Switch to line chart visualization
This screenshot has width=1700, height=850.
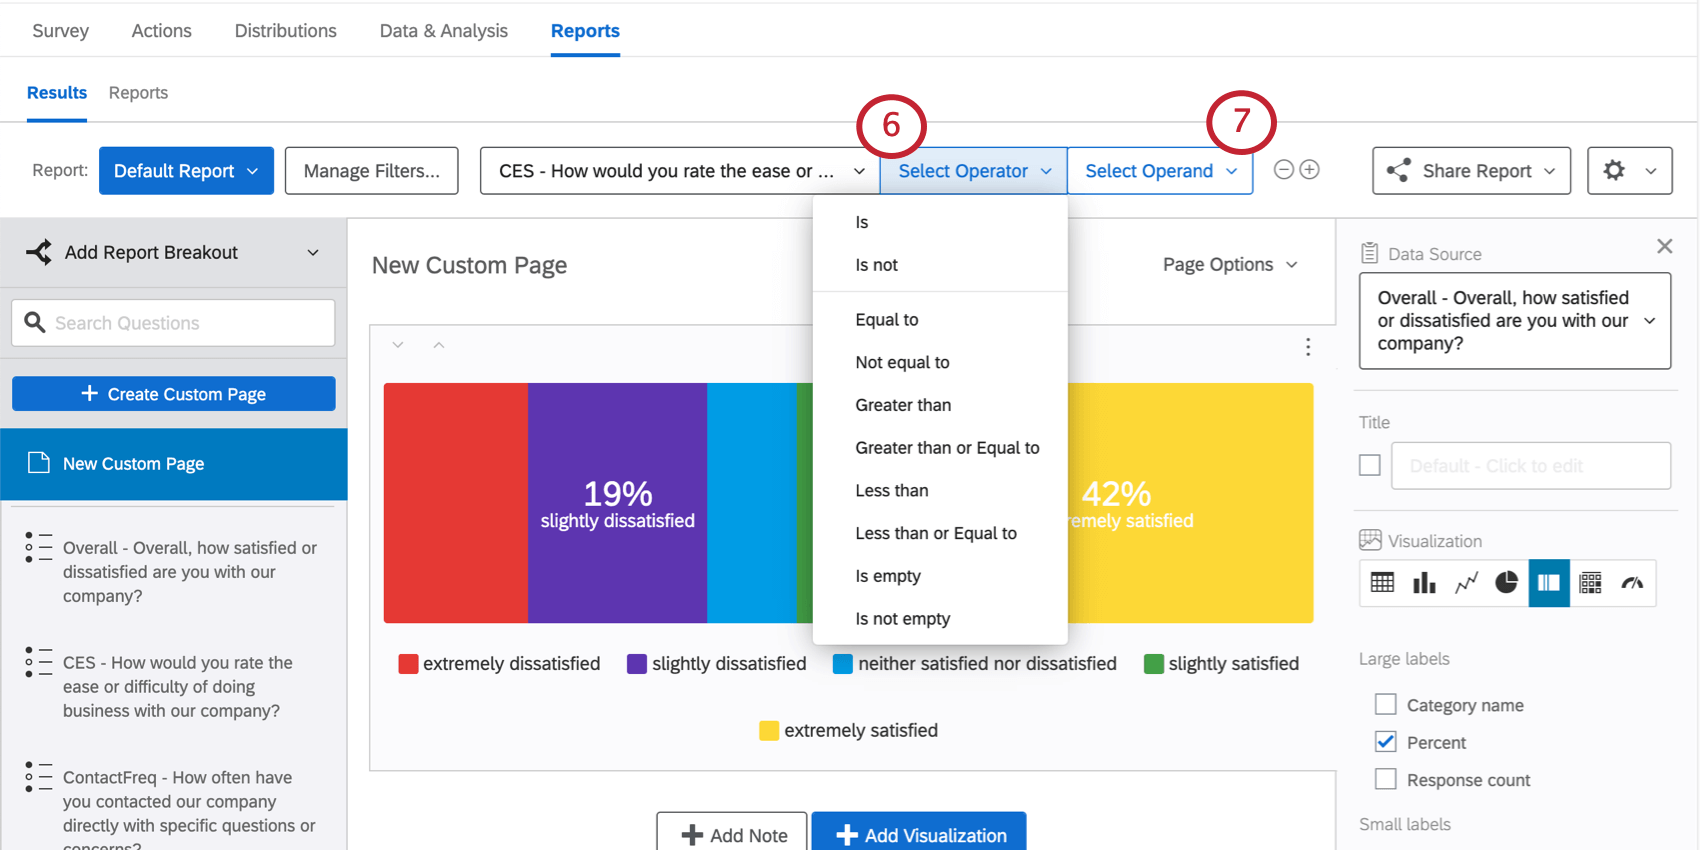pyautogui.click(x=1466, y=583)
